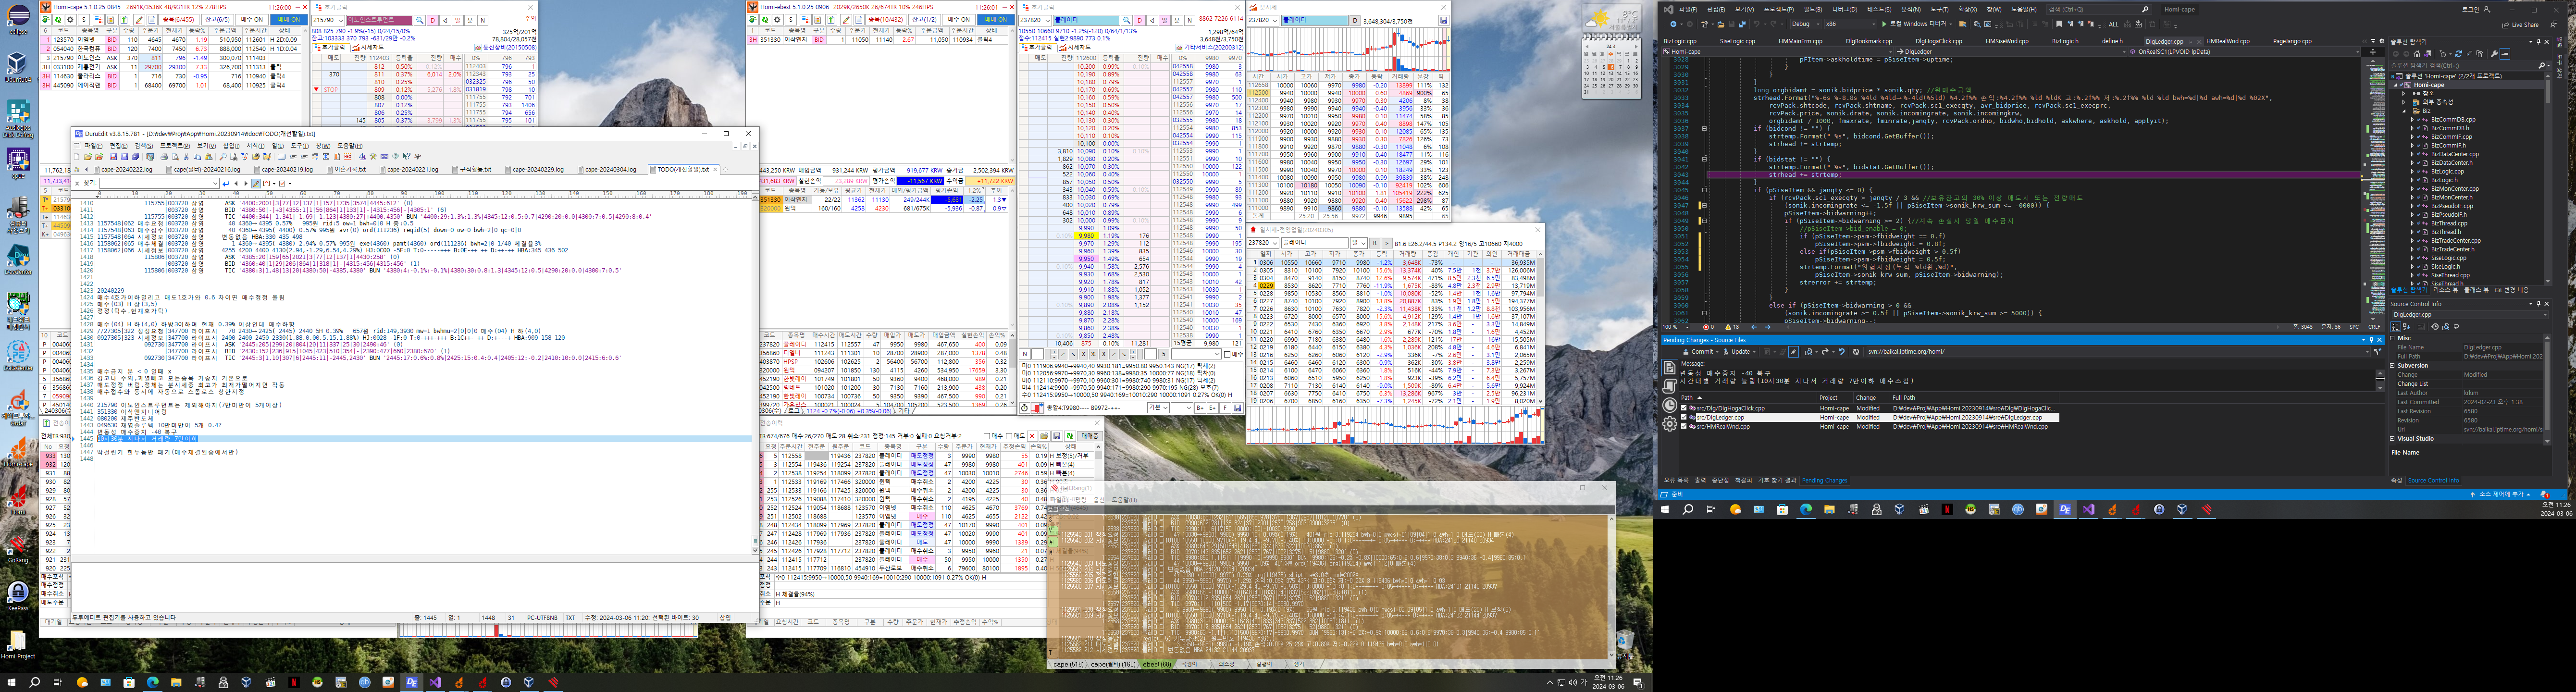The image size is (2576, 692).
Task: Open the 디버그(D) menu in Visual Studio
Action: 1844,9
